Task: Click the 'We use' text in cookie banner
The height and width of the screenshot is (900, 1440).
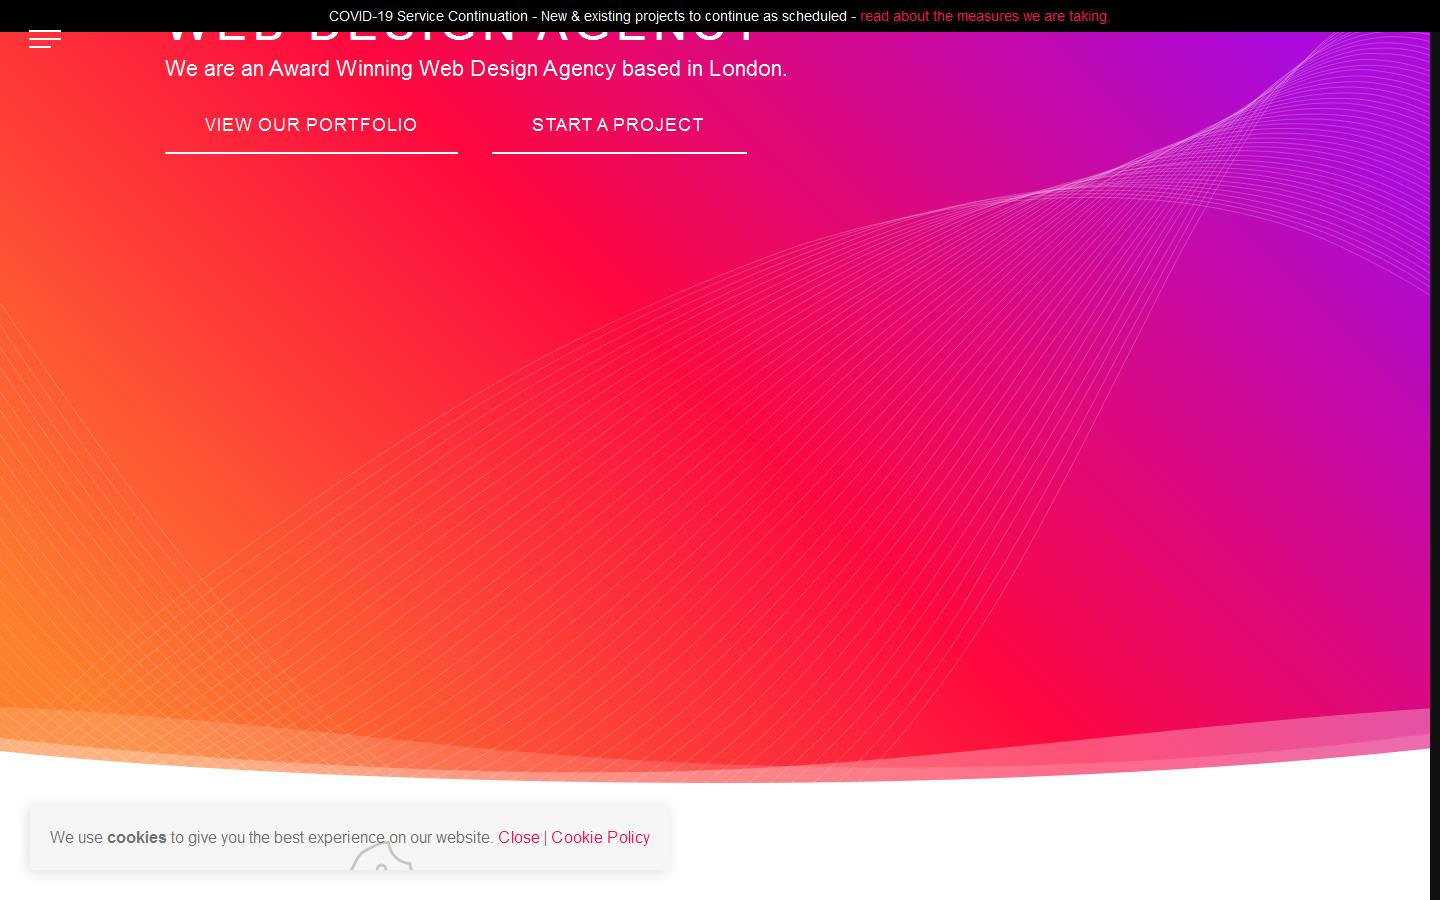Action: click(76, 837)
